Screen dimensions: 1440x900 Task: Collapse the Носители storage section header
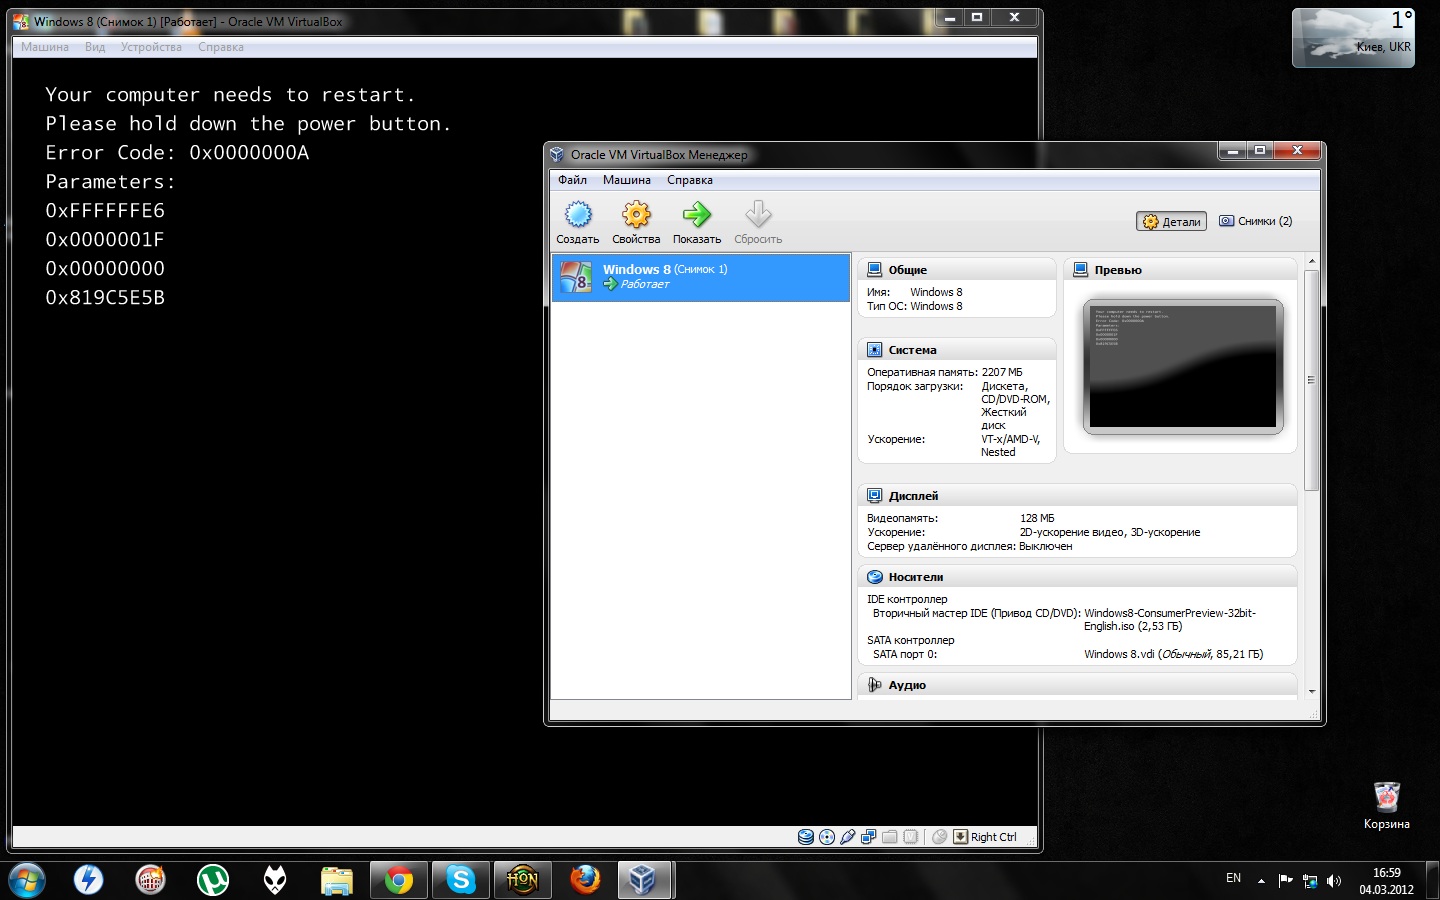[915, 577]
